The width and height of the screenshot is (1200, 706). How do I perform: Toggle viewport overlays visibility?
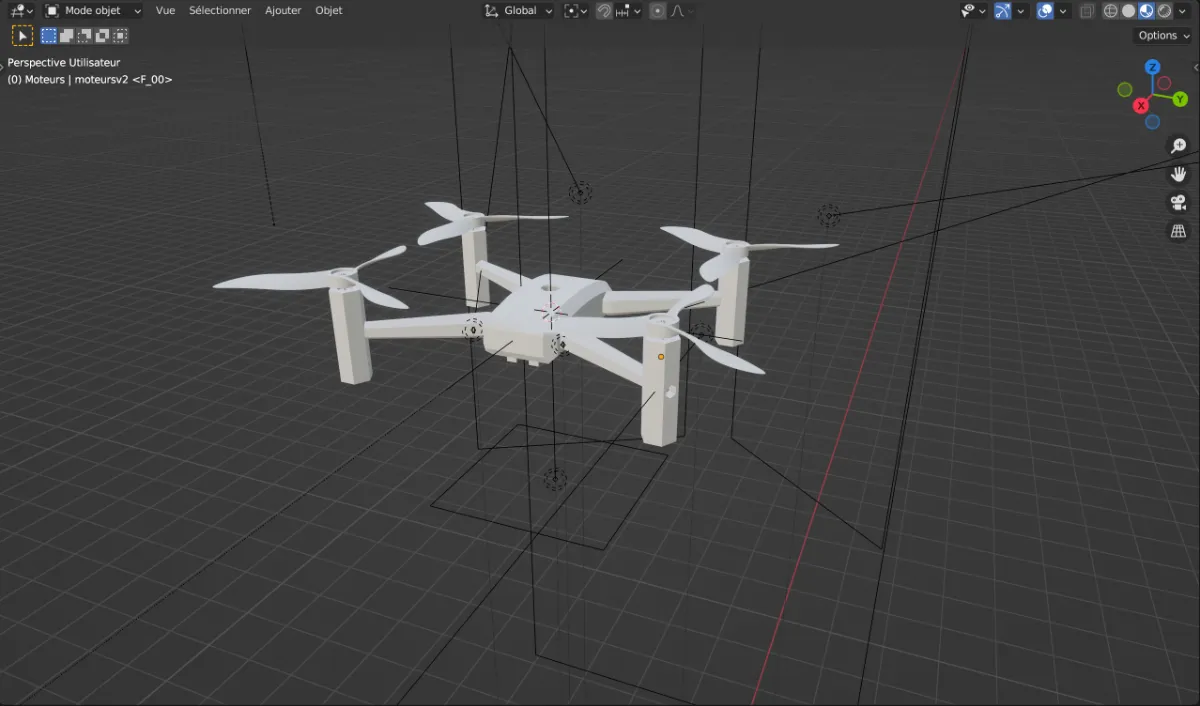(x=1043, y=10)
